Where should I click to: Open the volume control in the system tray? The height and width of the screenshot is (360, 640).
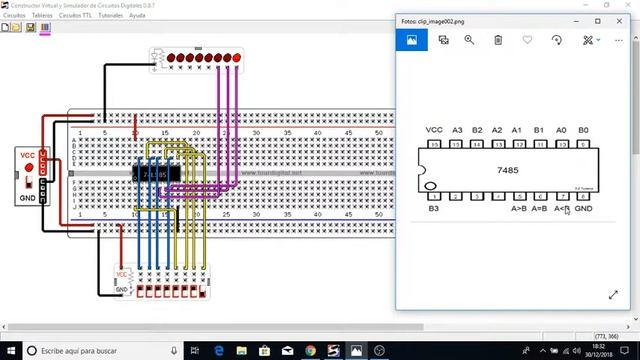(576, 351)
